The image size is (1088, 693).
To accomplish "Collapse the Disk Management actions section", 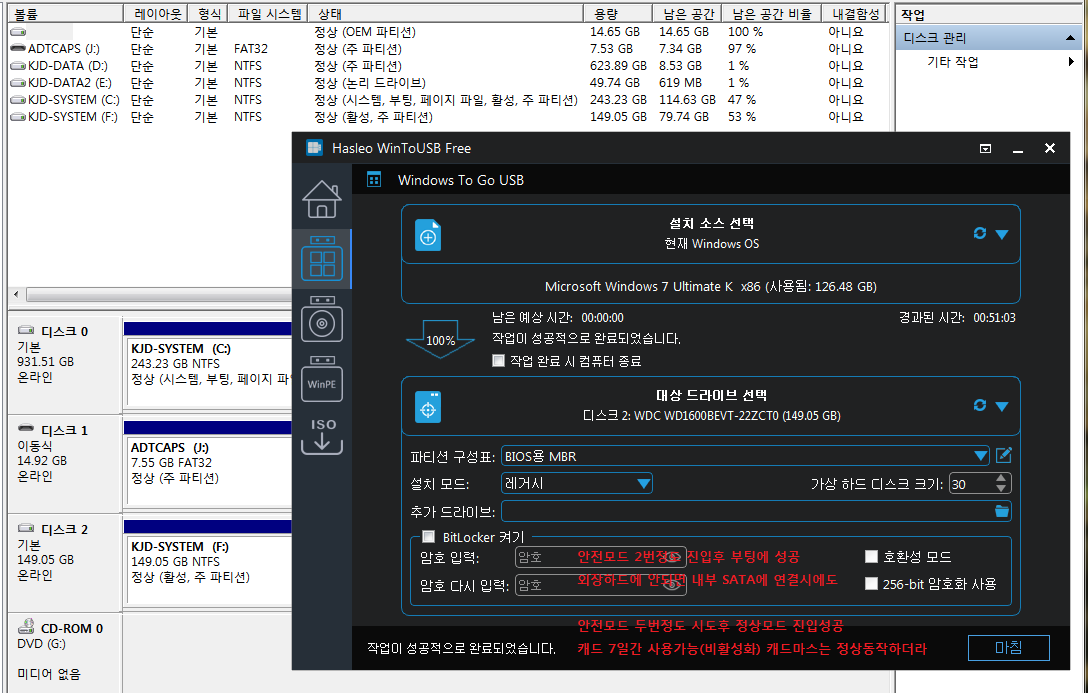I will pos(1071,37).
